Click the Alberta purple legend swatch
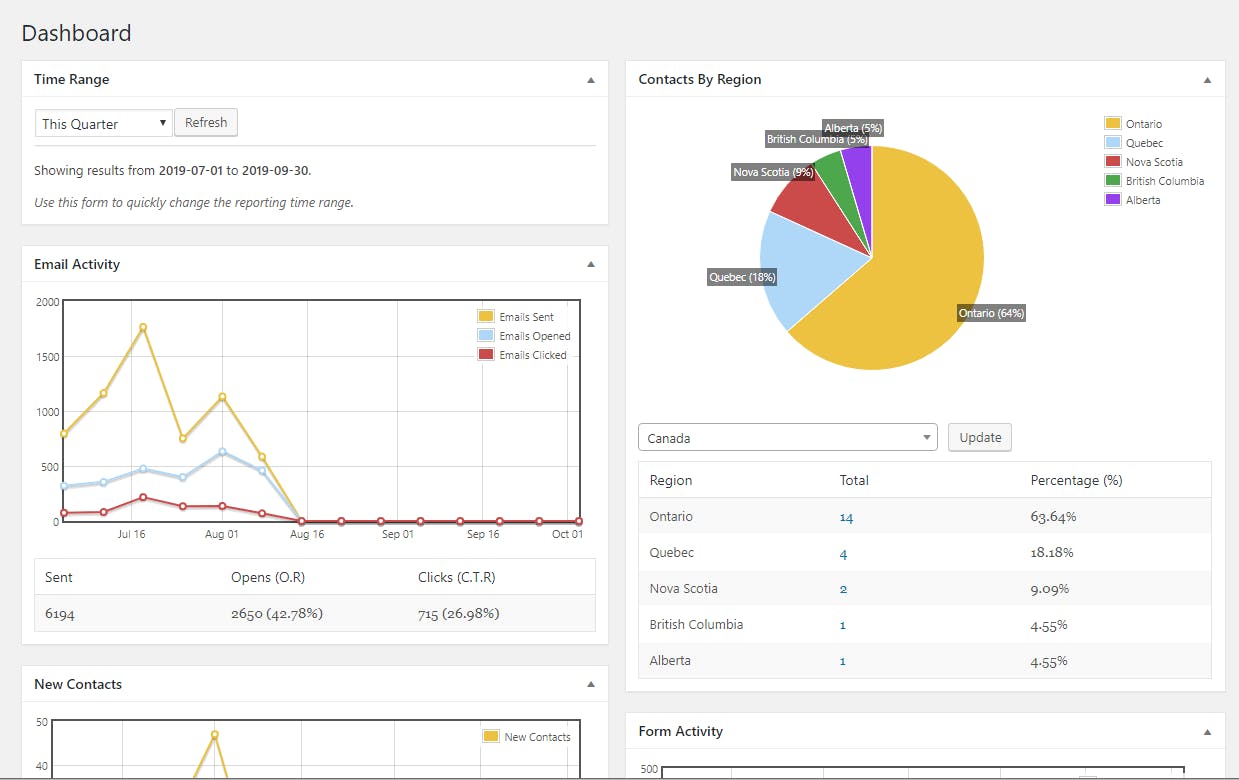Viewport: 1239px width, 780px height. tap(1113, 199)
